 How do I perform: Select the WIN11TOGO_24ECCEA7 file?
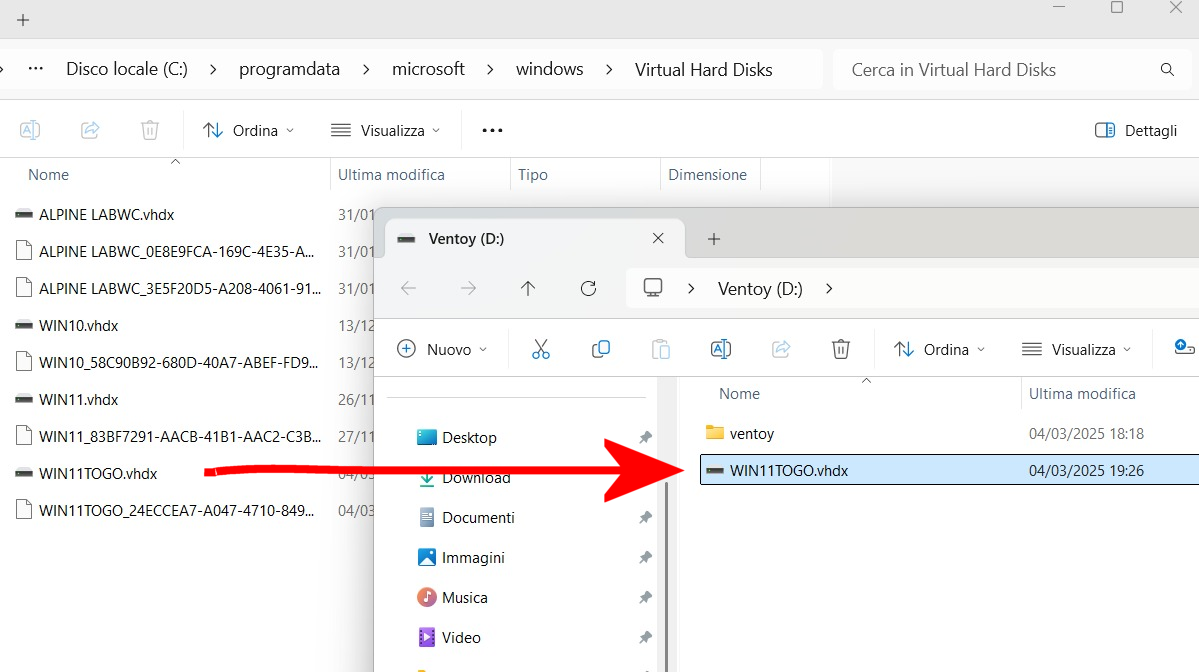177,511
